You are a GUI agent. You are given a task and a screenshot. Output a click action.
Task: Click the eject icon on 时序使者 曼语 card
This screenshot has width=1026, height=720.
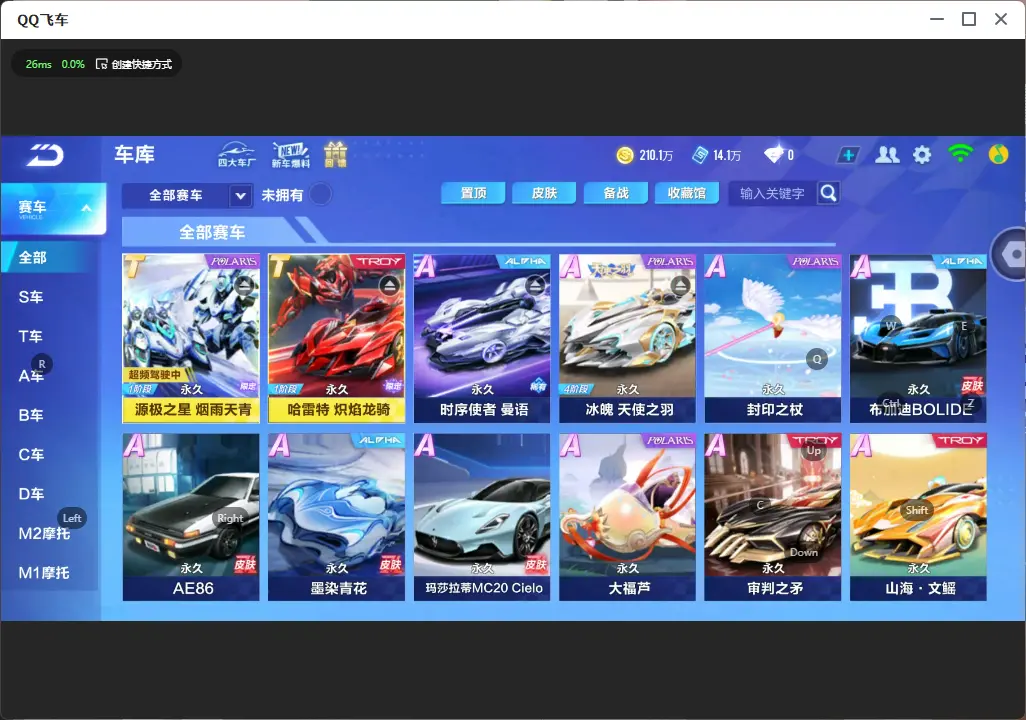point(535,285)
